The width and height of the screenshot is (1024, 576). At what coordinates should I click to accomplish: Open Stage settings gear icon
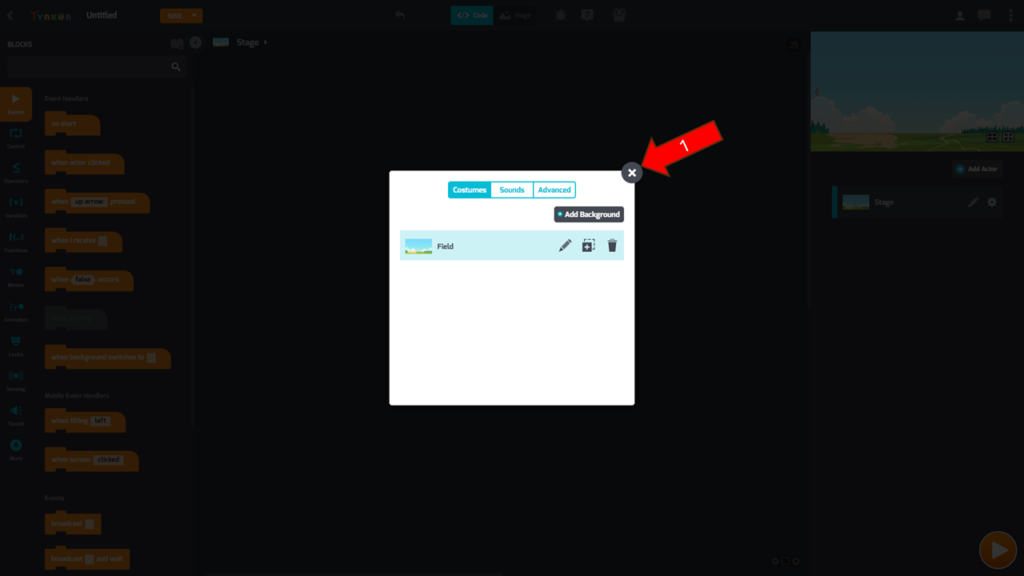click(992, 202)
